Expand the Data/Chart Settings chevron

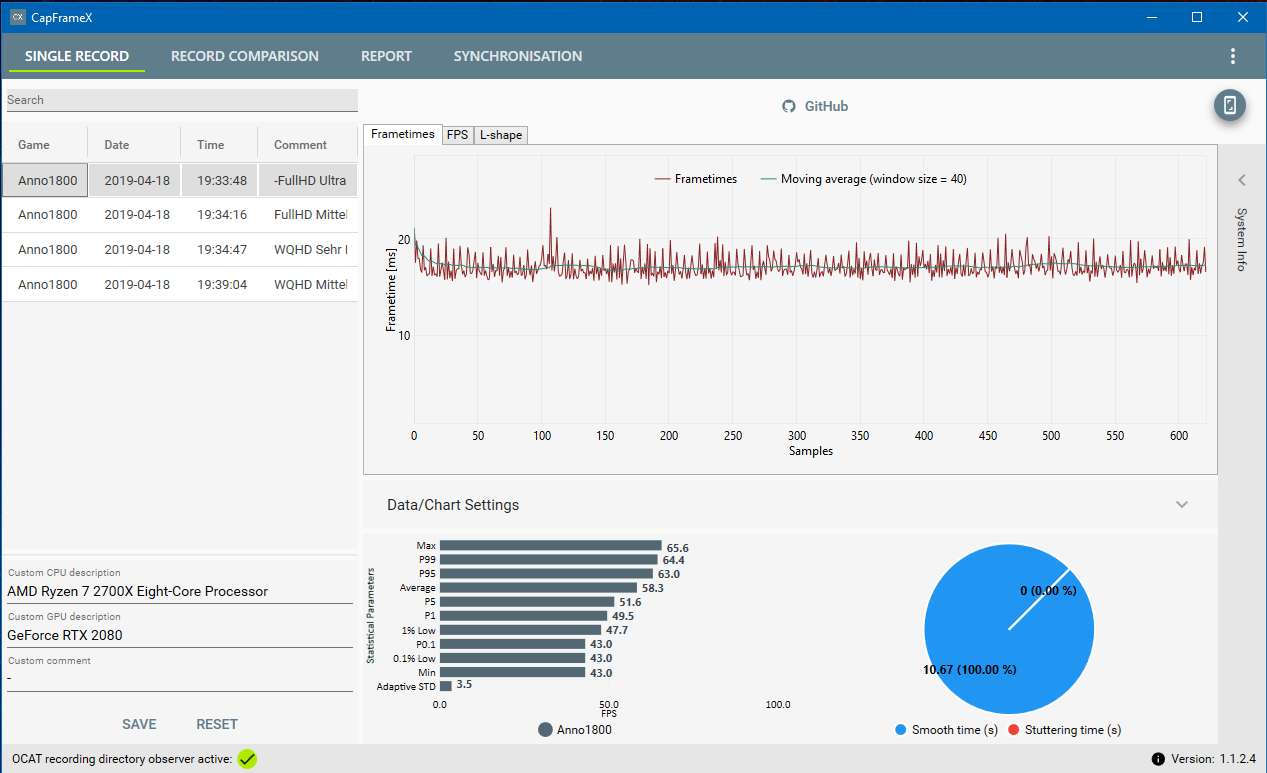pyautogui.click(x=1182, y=505)
